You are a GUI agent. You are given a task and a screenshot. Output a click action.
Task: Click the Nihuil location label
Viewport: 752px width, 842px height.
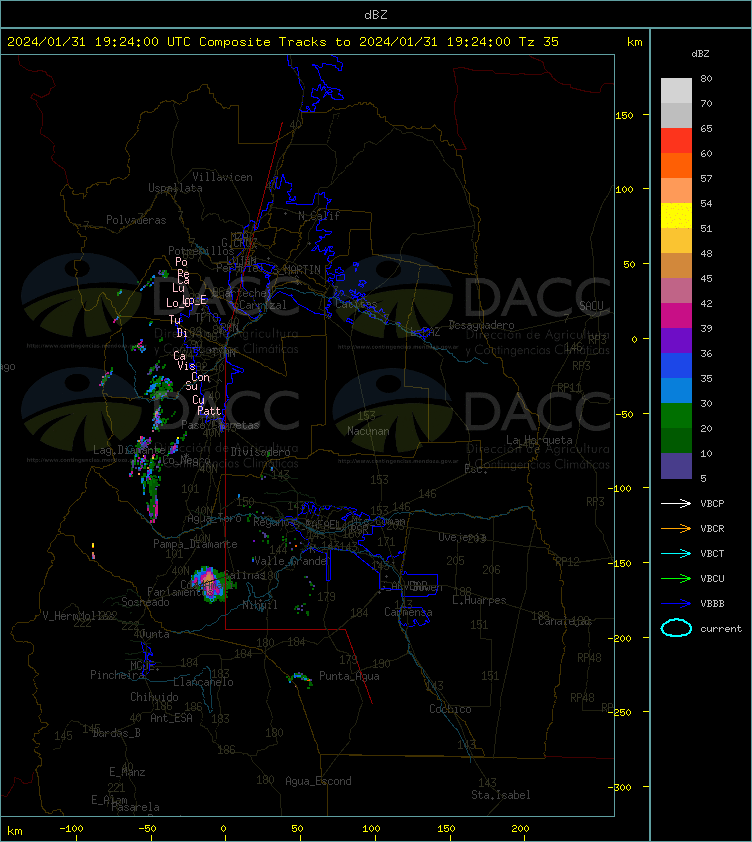click(x=260, y=605)
